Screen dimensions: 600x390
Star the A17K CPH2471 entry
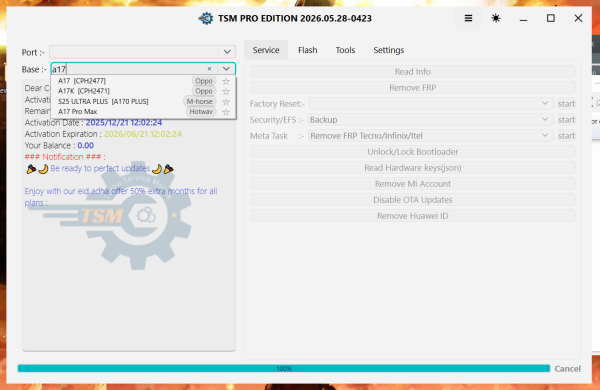tap(226, 91)
